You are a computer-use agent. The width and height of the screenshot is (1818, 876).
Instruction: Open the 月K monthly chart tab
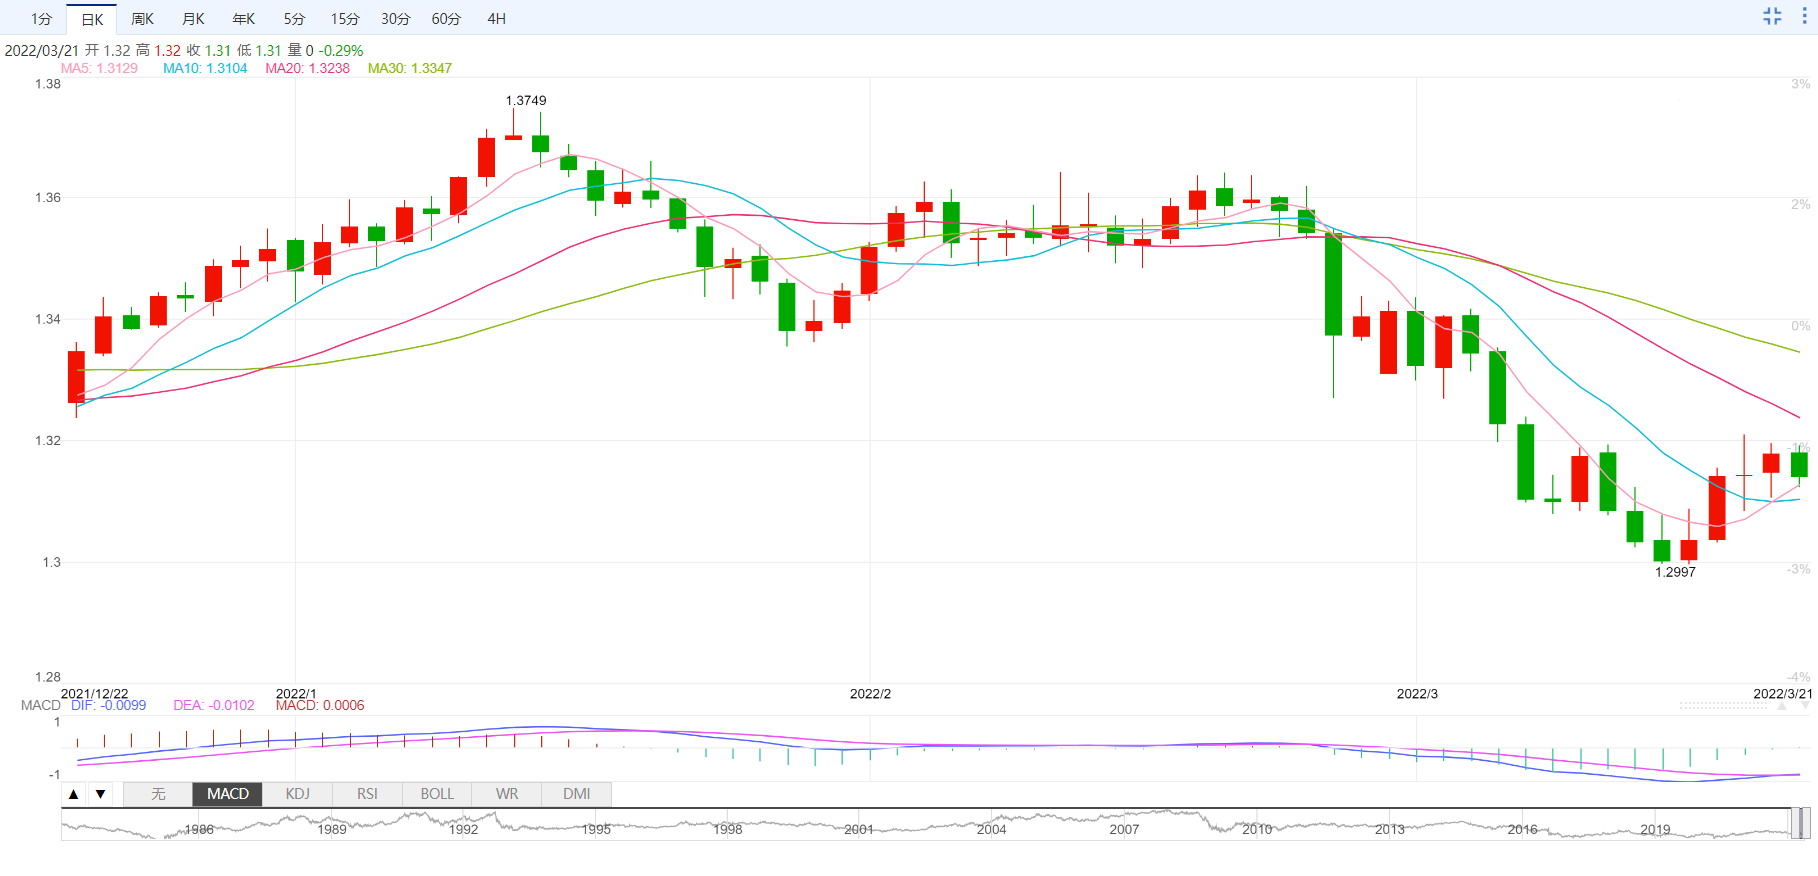coord(193,19)
